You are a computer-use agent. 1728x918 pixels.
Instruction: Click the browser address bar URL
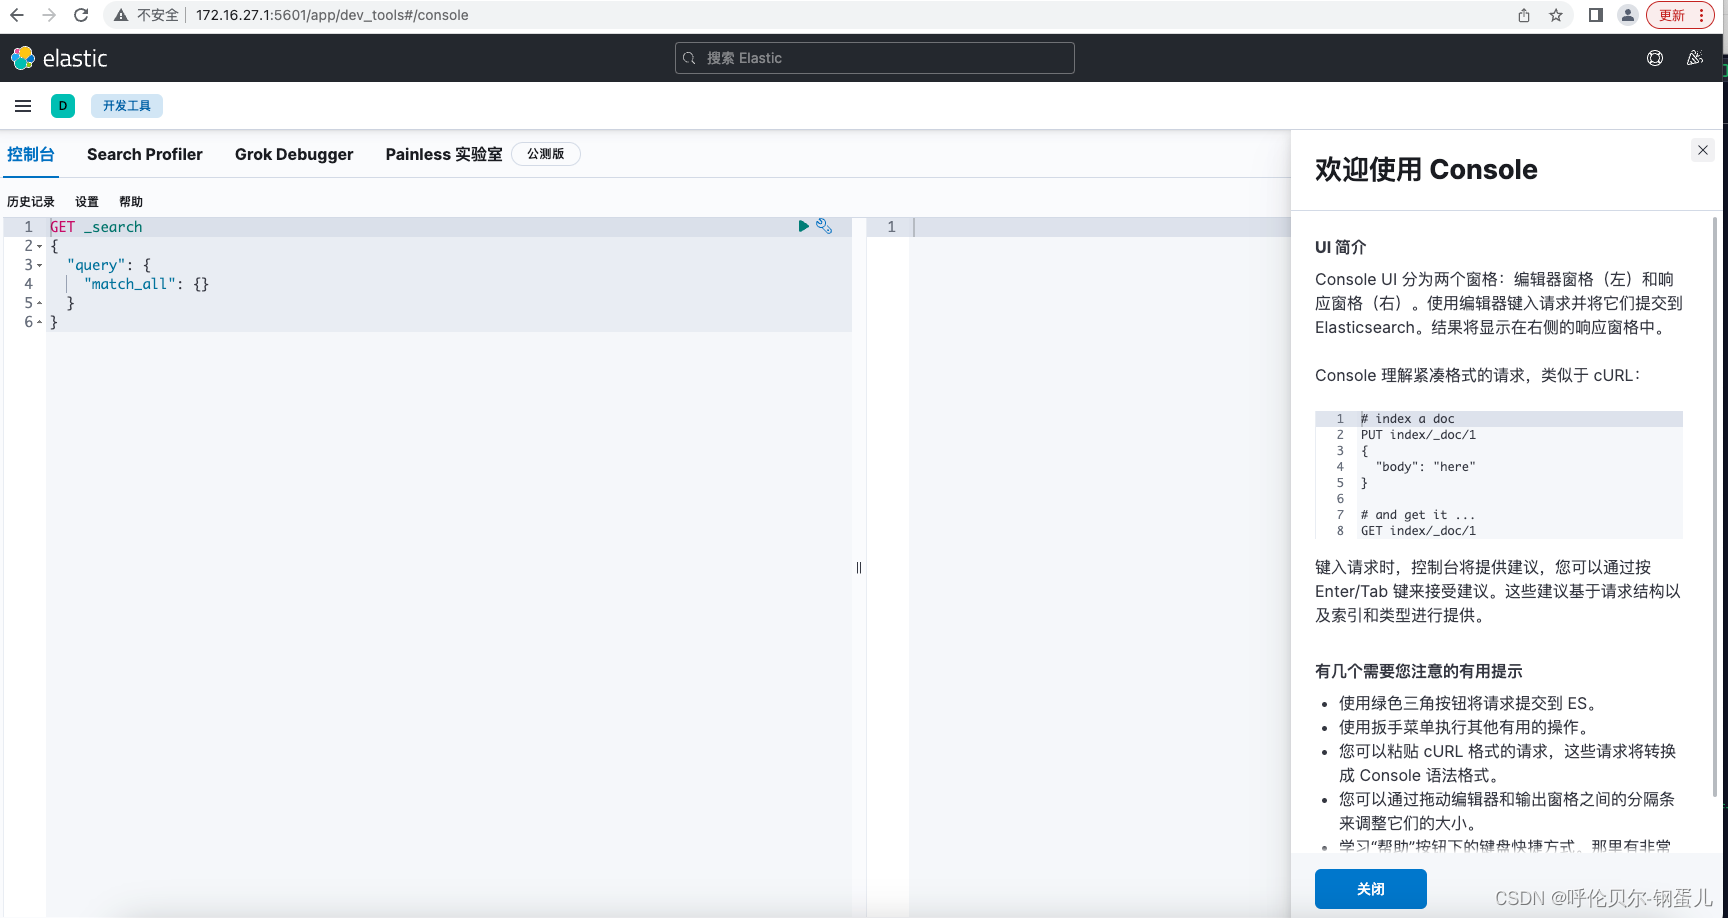tap(332, 15)
